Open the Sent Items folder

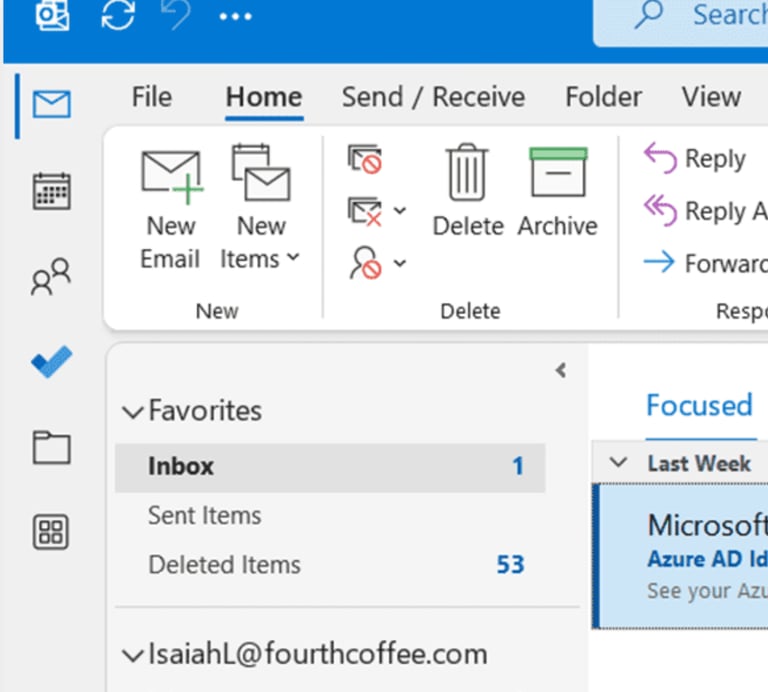pyautogui.click(x=204, y=516)
